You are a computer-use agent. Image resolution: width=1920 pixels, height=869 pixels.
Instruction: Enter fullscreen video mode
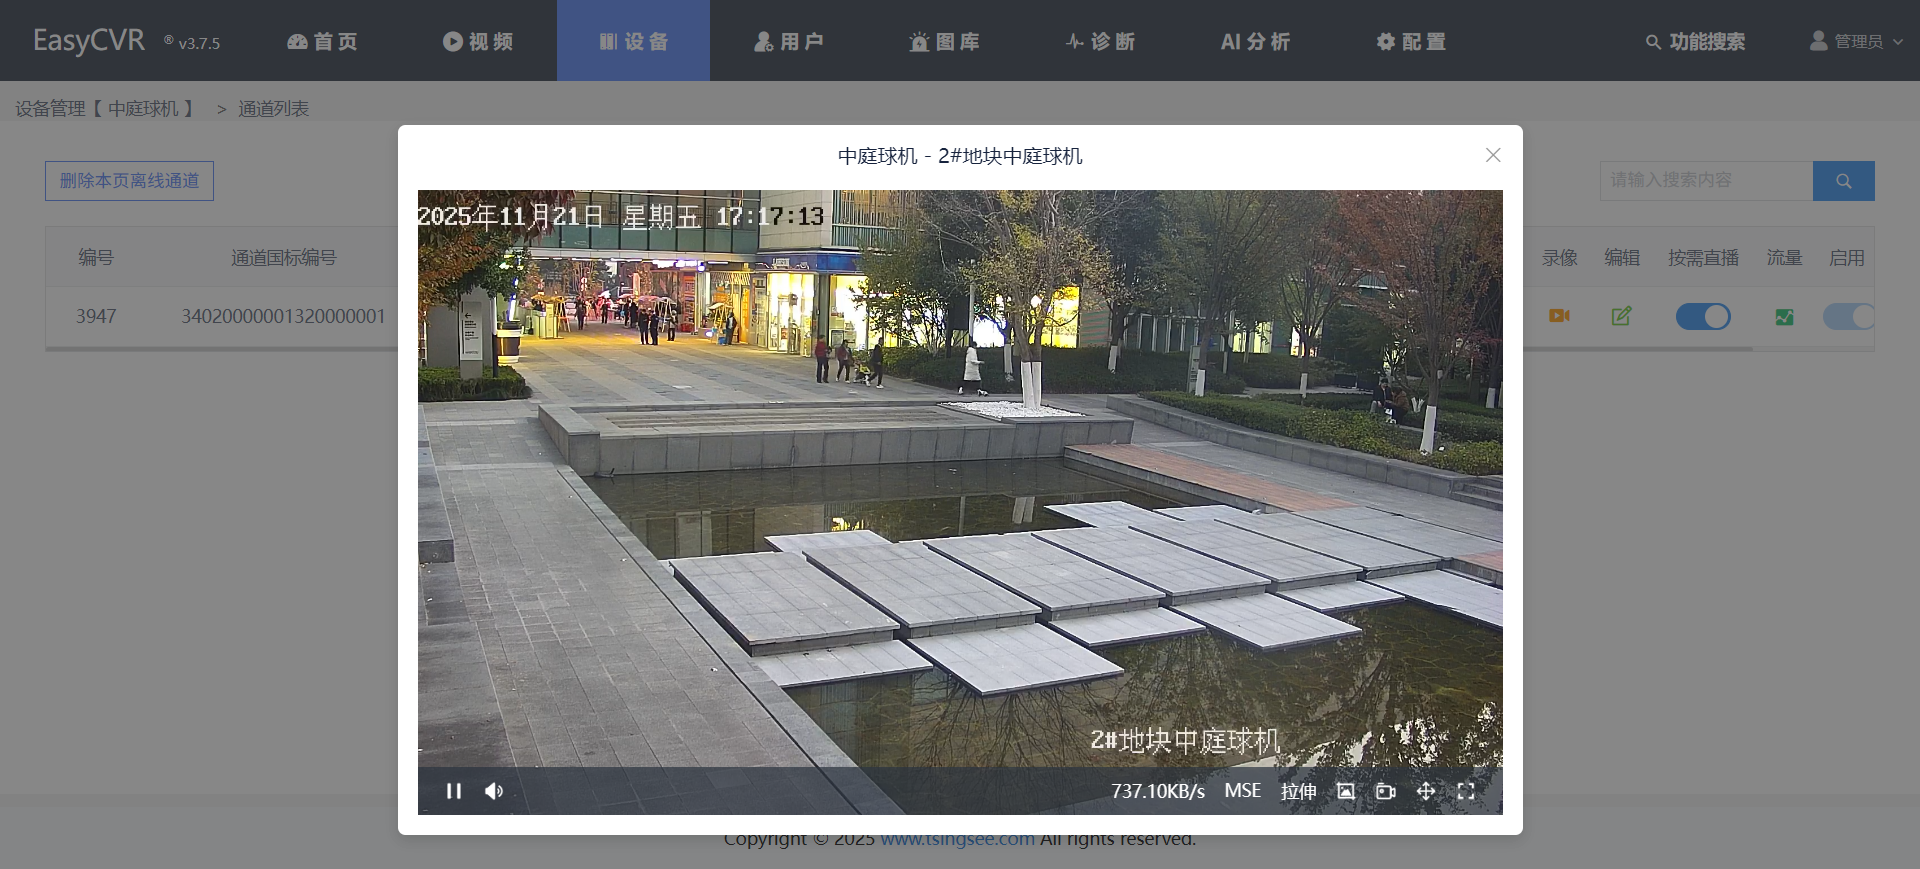[x=1466, y=791]
